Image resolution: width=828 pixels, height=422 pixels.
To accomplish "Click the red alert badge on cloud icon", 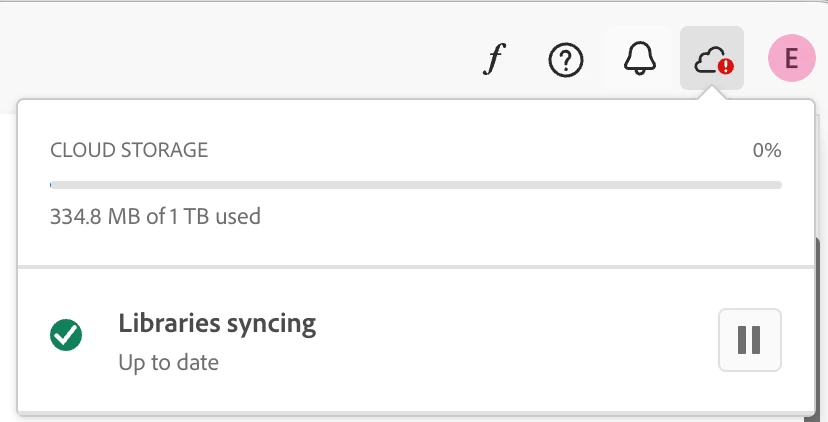I will (726, 67).
